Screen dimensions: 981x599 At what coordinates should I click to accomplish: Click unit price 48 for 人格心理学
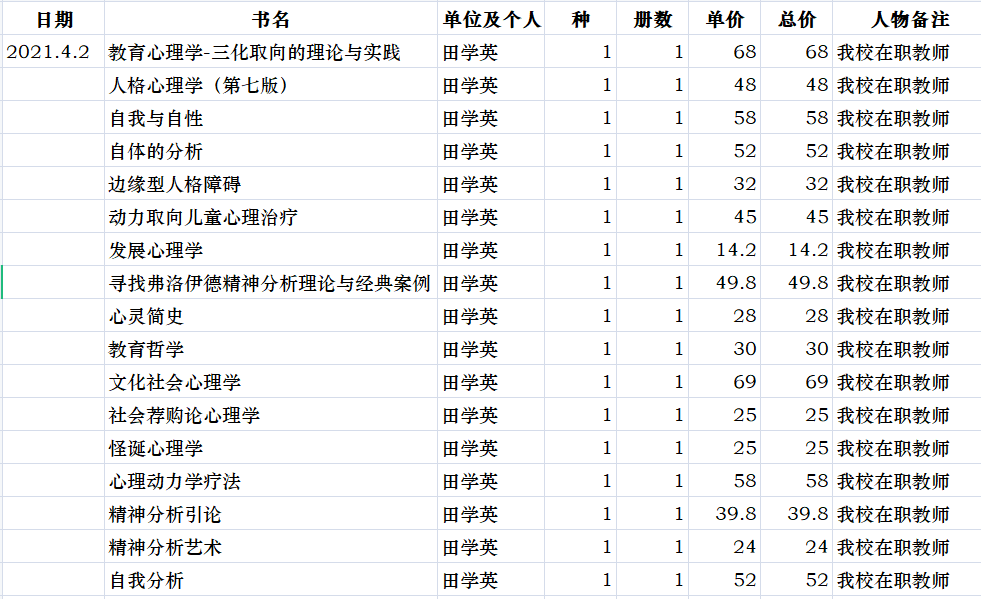724,84
